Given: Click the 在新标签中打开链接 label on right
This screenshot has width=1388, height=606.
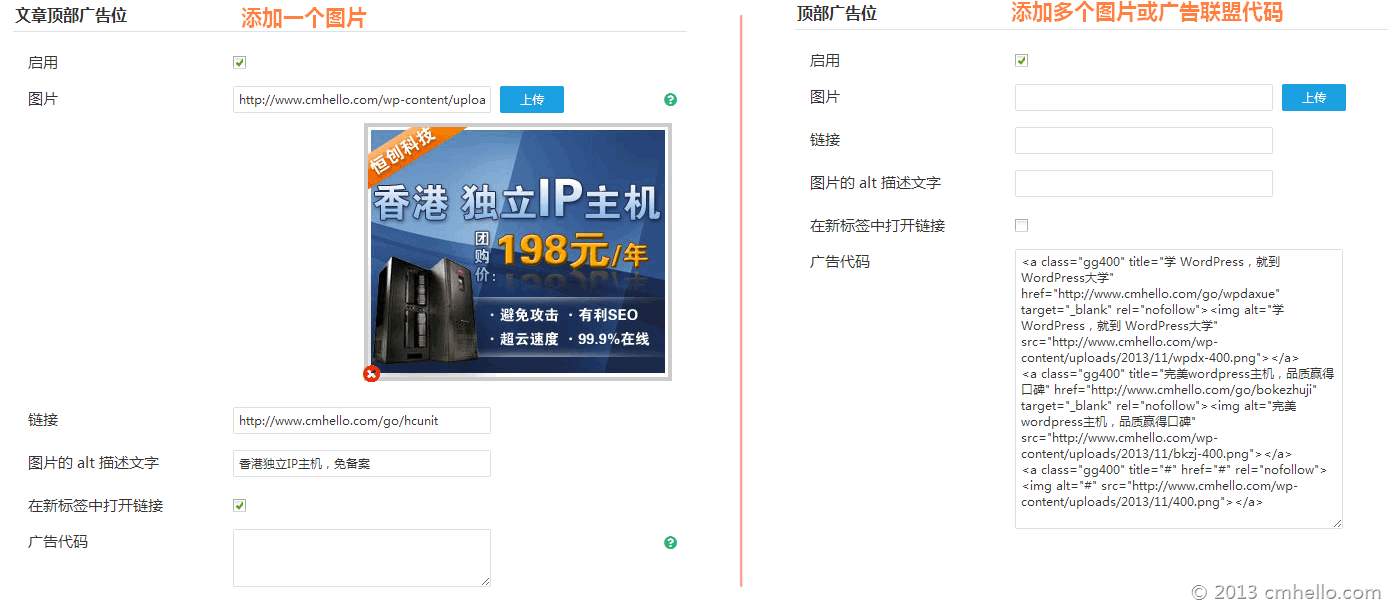Looking at the screenshot, I should click(878, 226).
